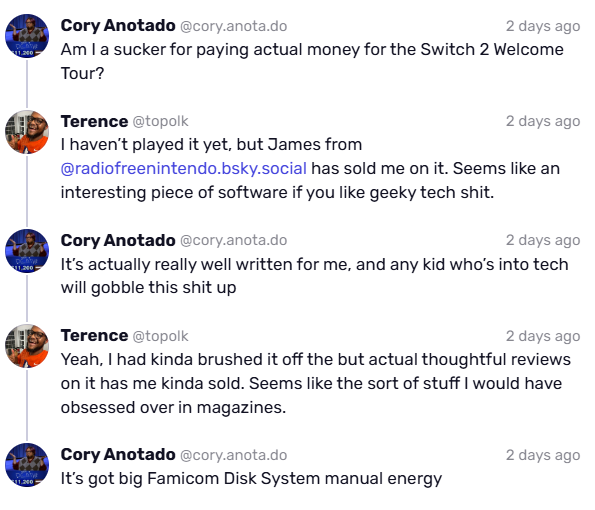Click Terence's avatar on the fourth post
The width and height of the screenshot is (595, 510).
[x=27, y=346]
